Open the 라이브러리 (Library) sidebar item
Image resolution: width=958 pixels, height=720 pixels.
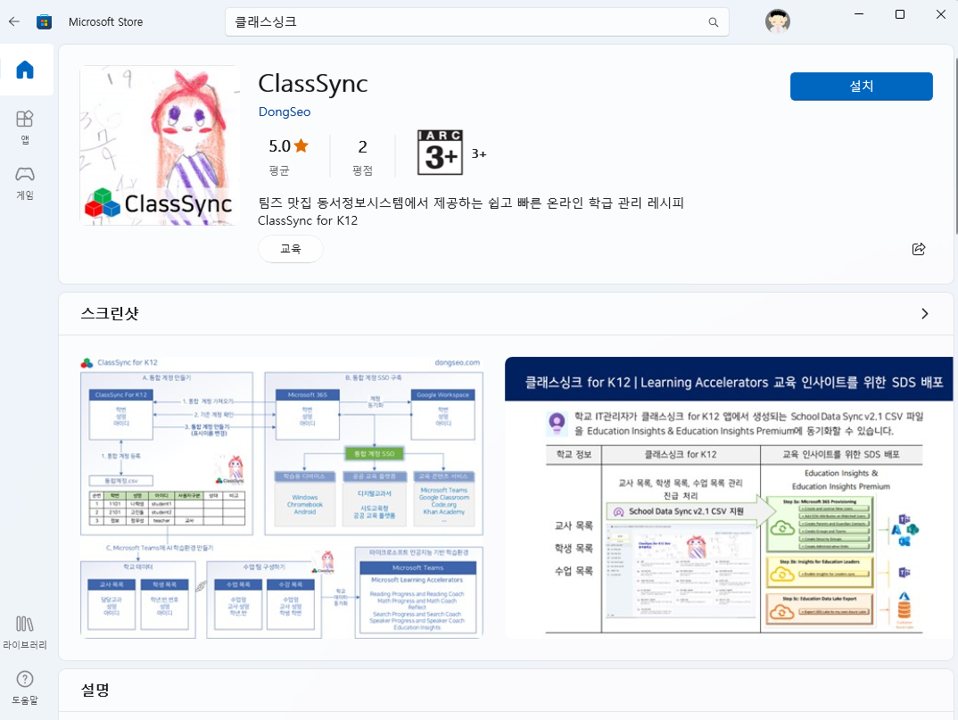tap(25, 632)
